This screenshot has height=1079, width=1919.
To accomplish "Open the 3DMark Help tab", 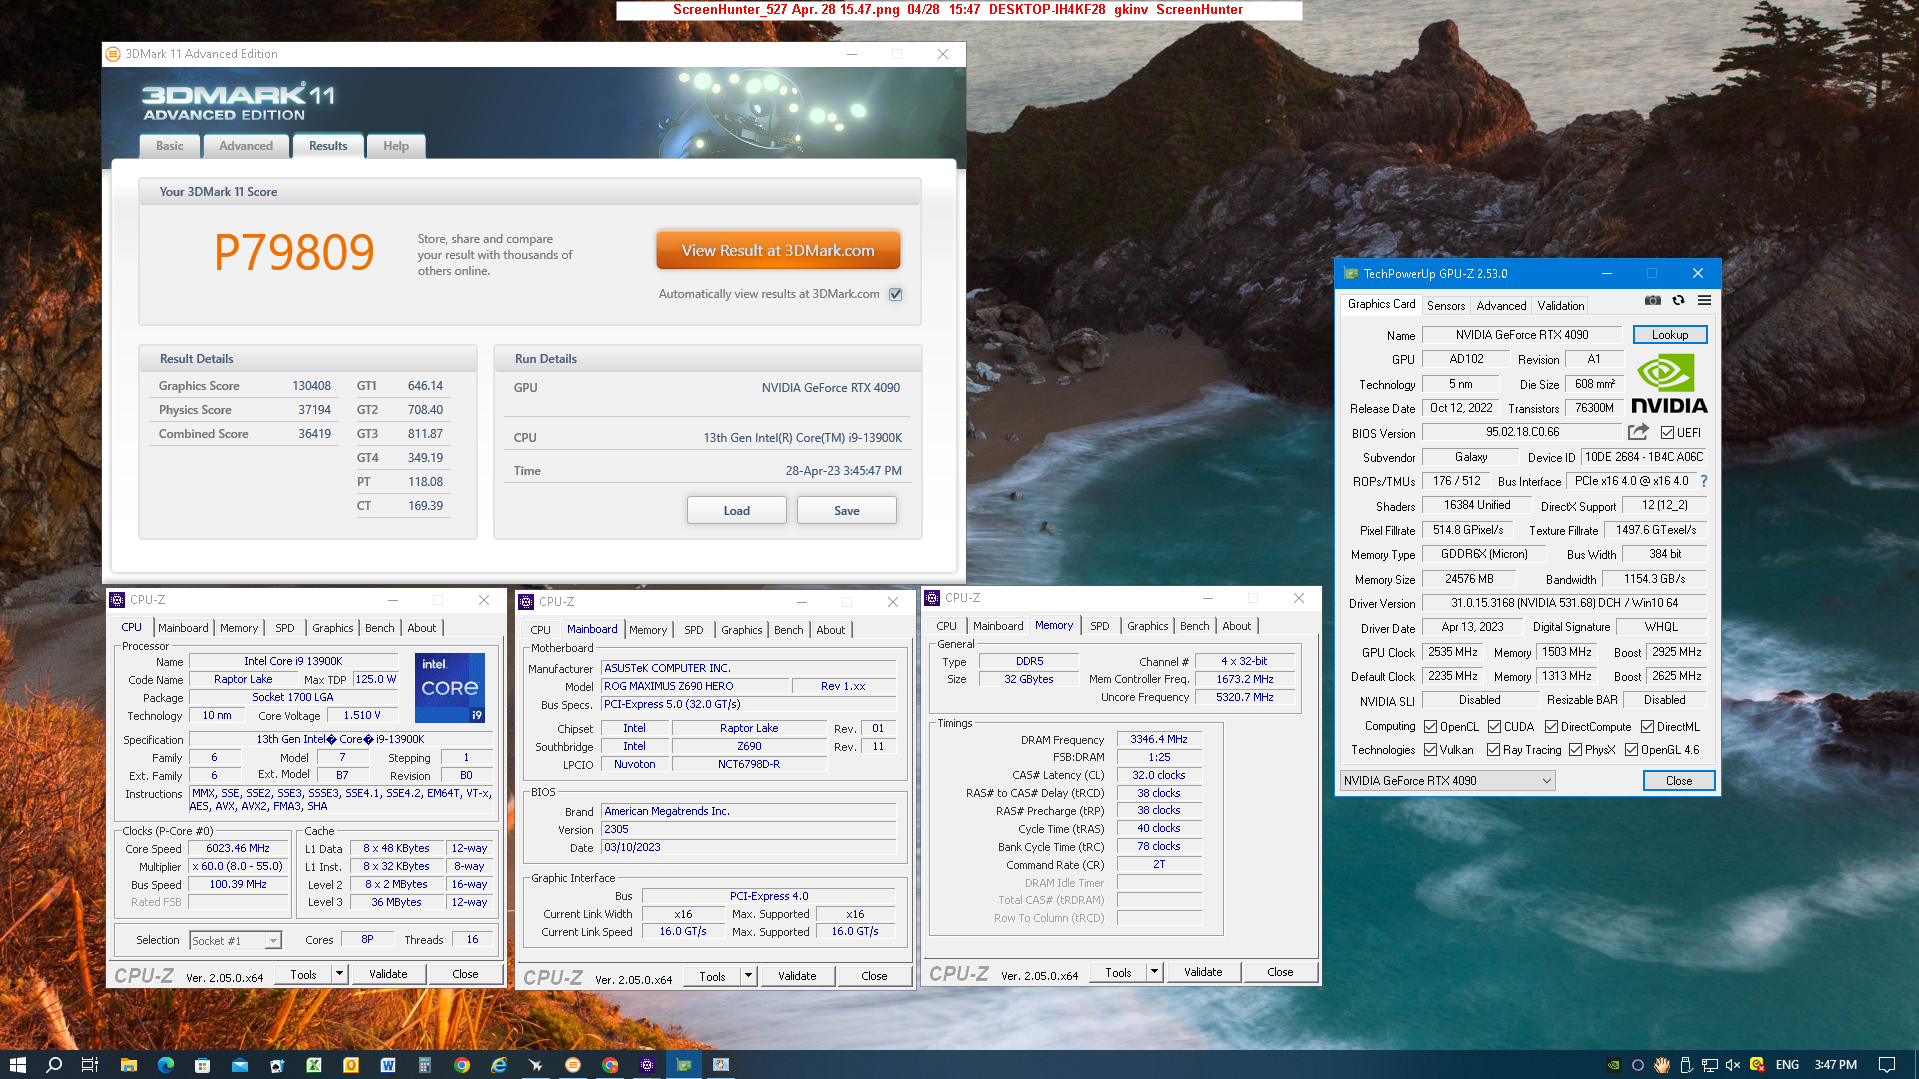I will pyautogui.click(x=396, y=146).
